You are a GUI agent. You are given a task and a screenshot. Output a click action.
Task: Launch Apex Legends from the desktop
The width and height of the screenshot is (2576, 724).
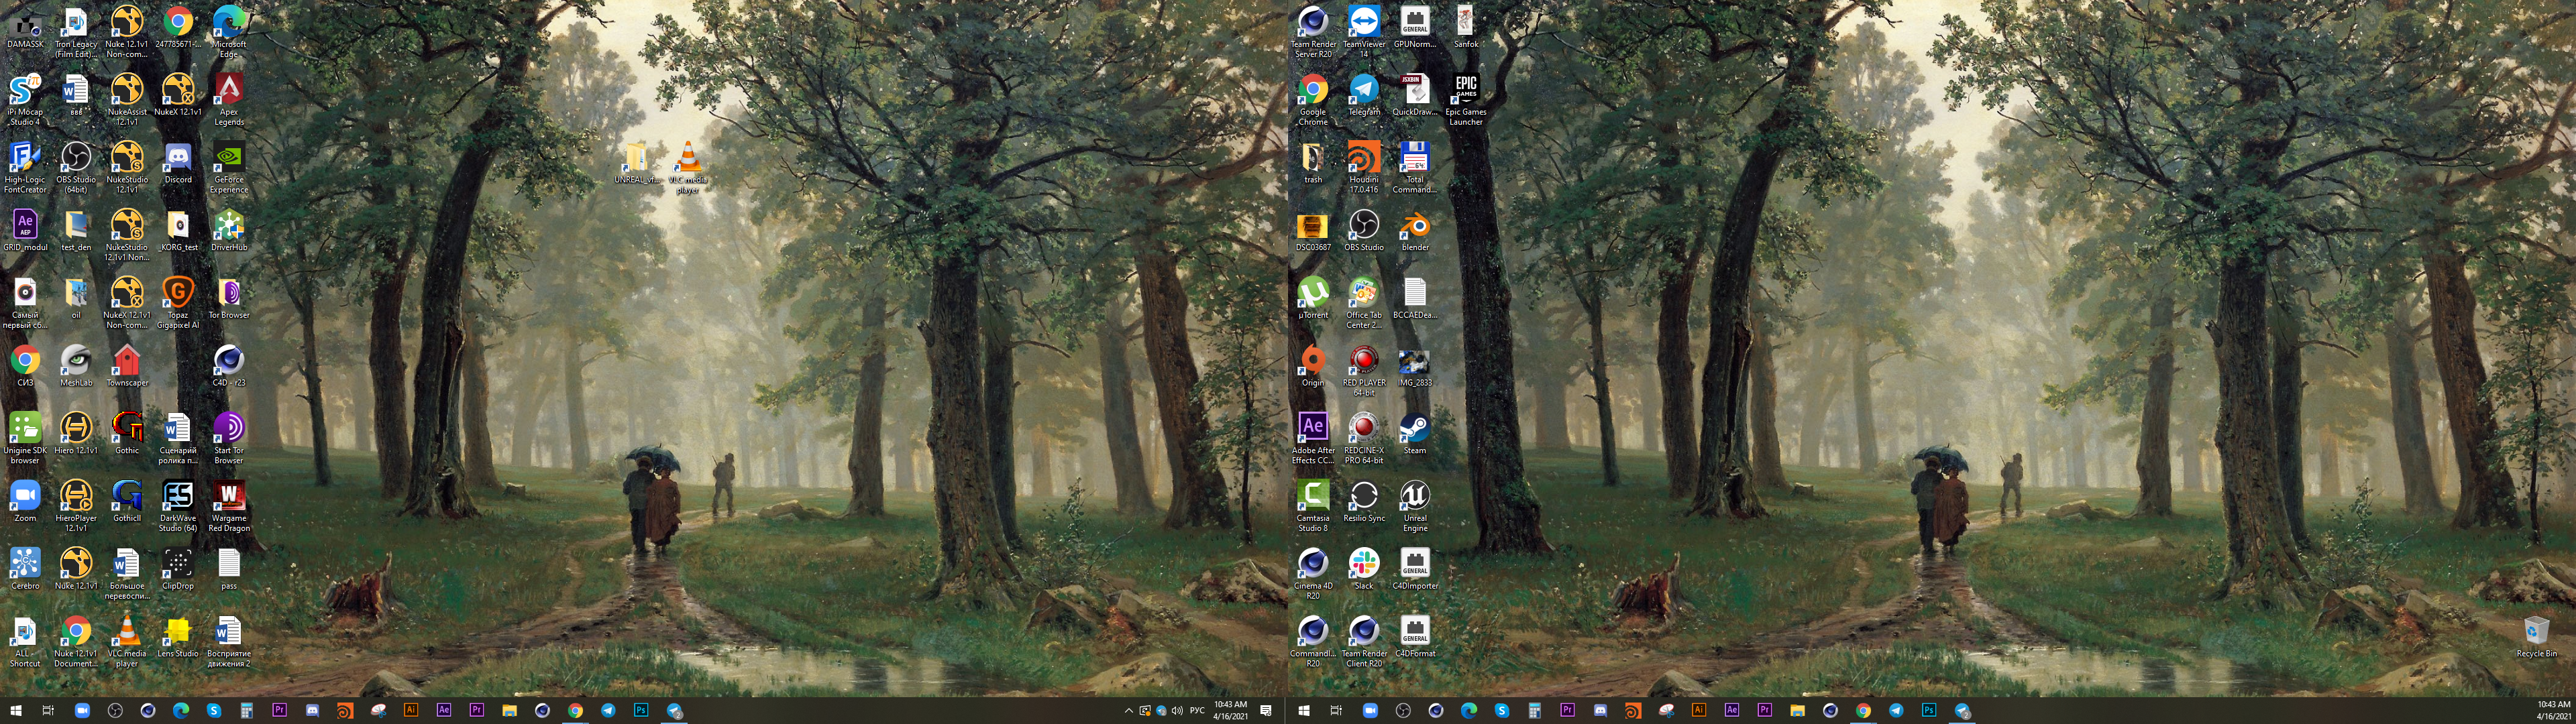point(229,99)
